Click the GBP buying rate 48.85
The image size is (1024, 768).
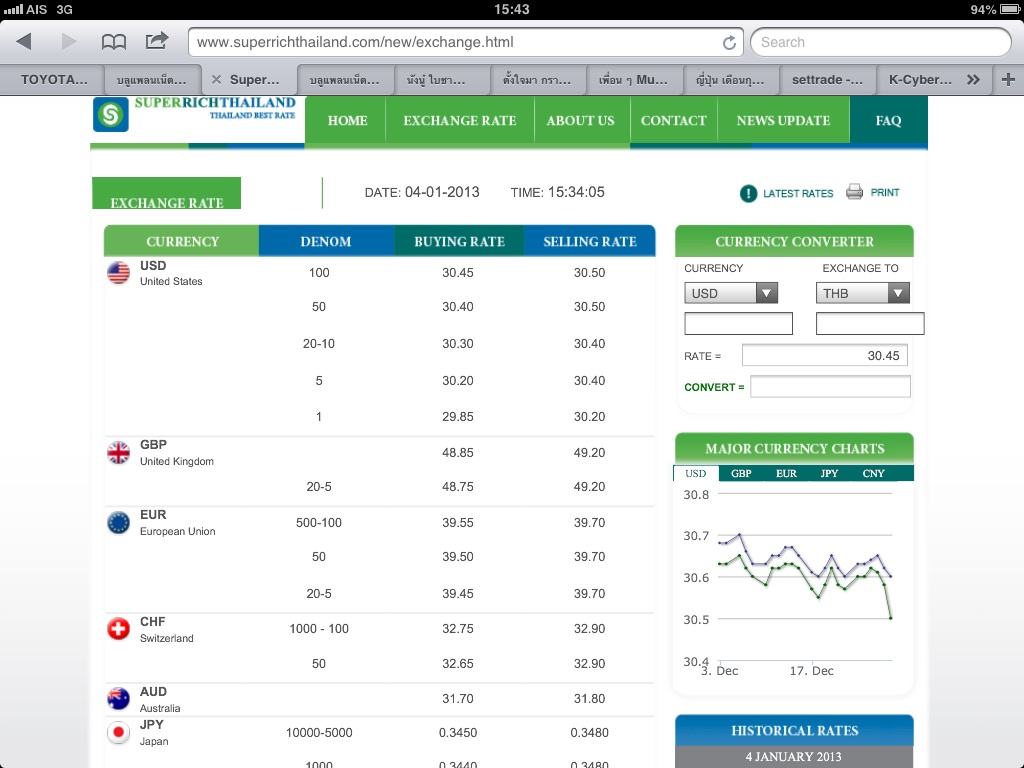[x=458, y=453]
